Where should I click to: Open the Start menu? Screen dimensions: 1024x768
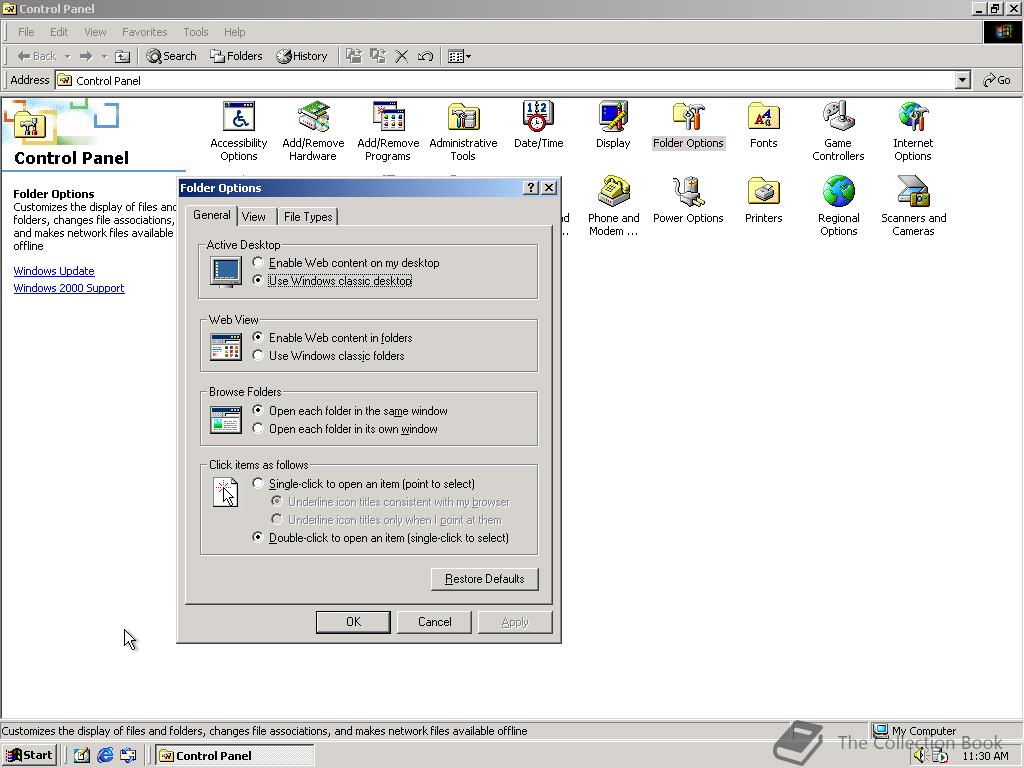coord(29,756)
